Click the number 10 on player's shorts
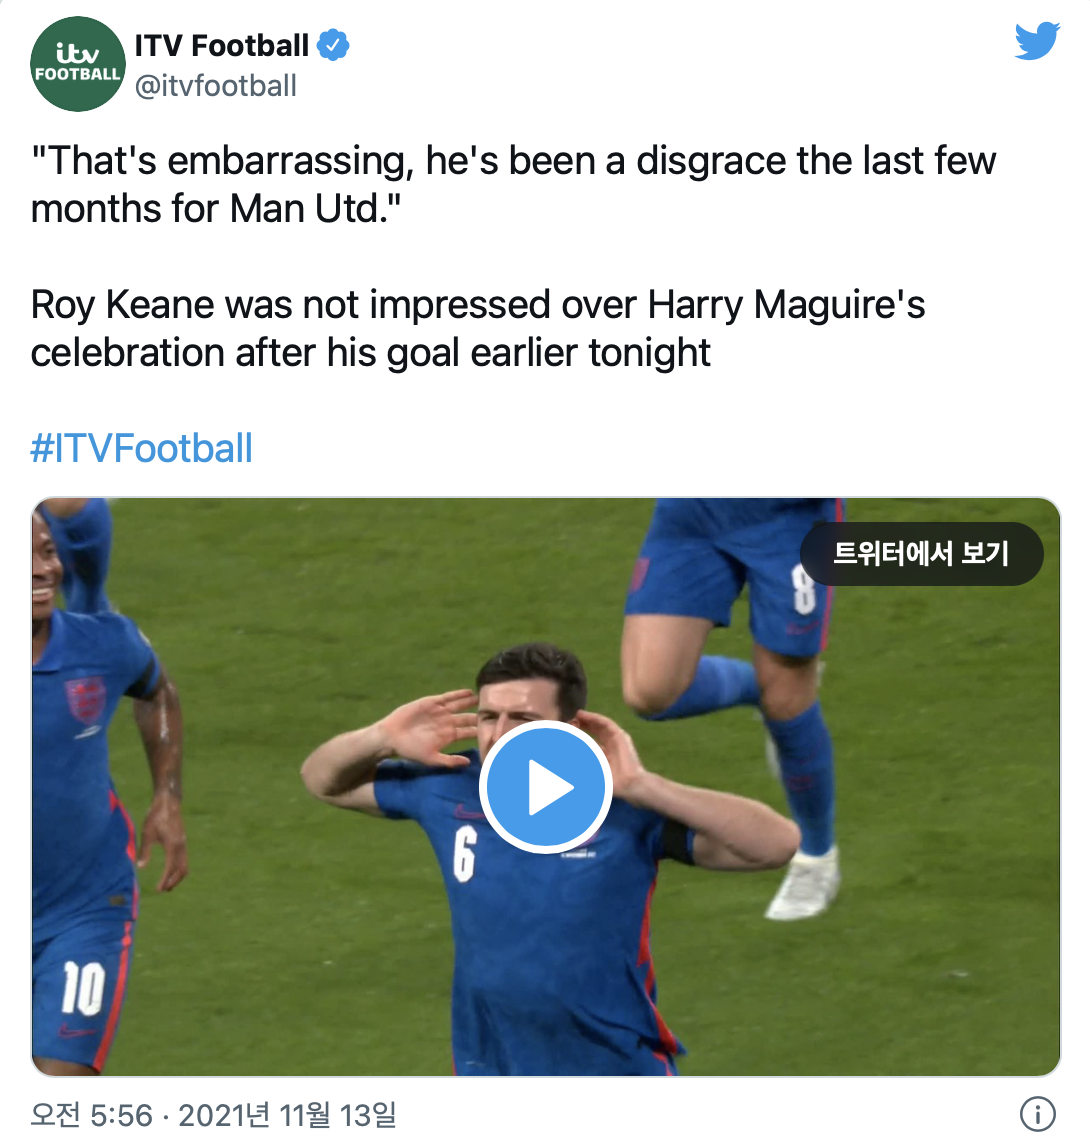 82,988
